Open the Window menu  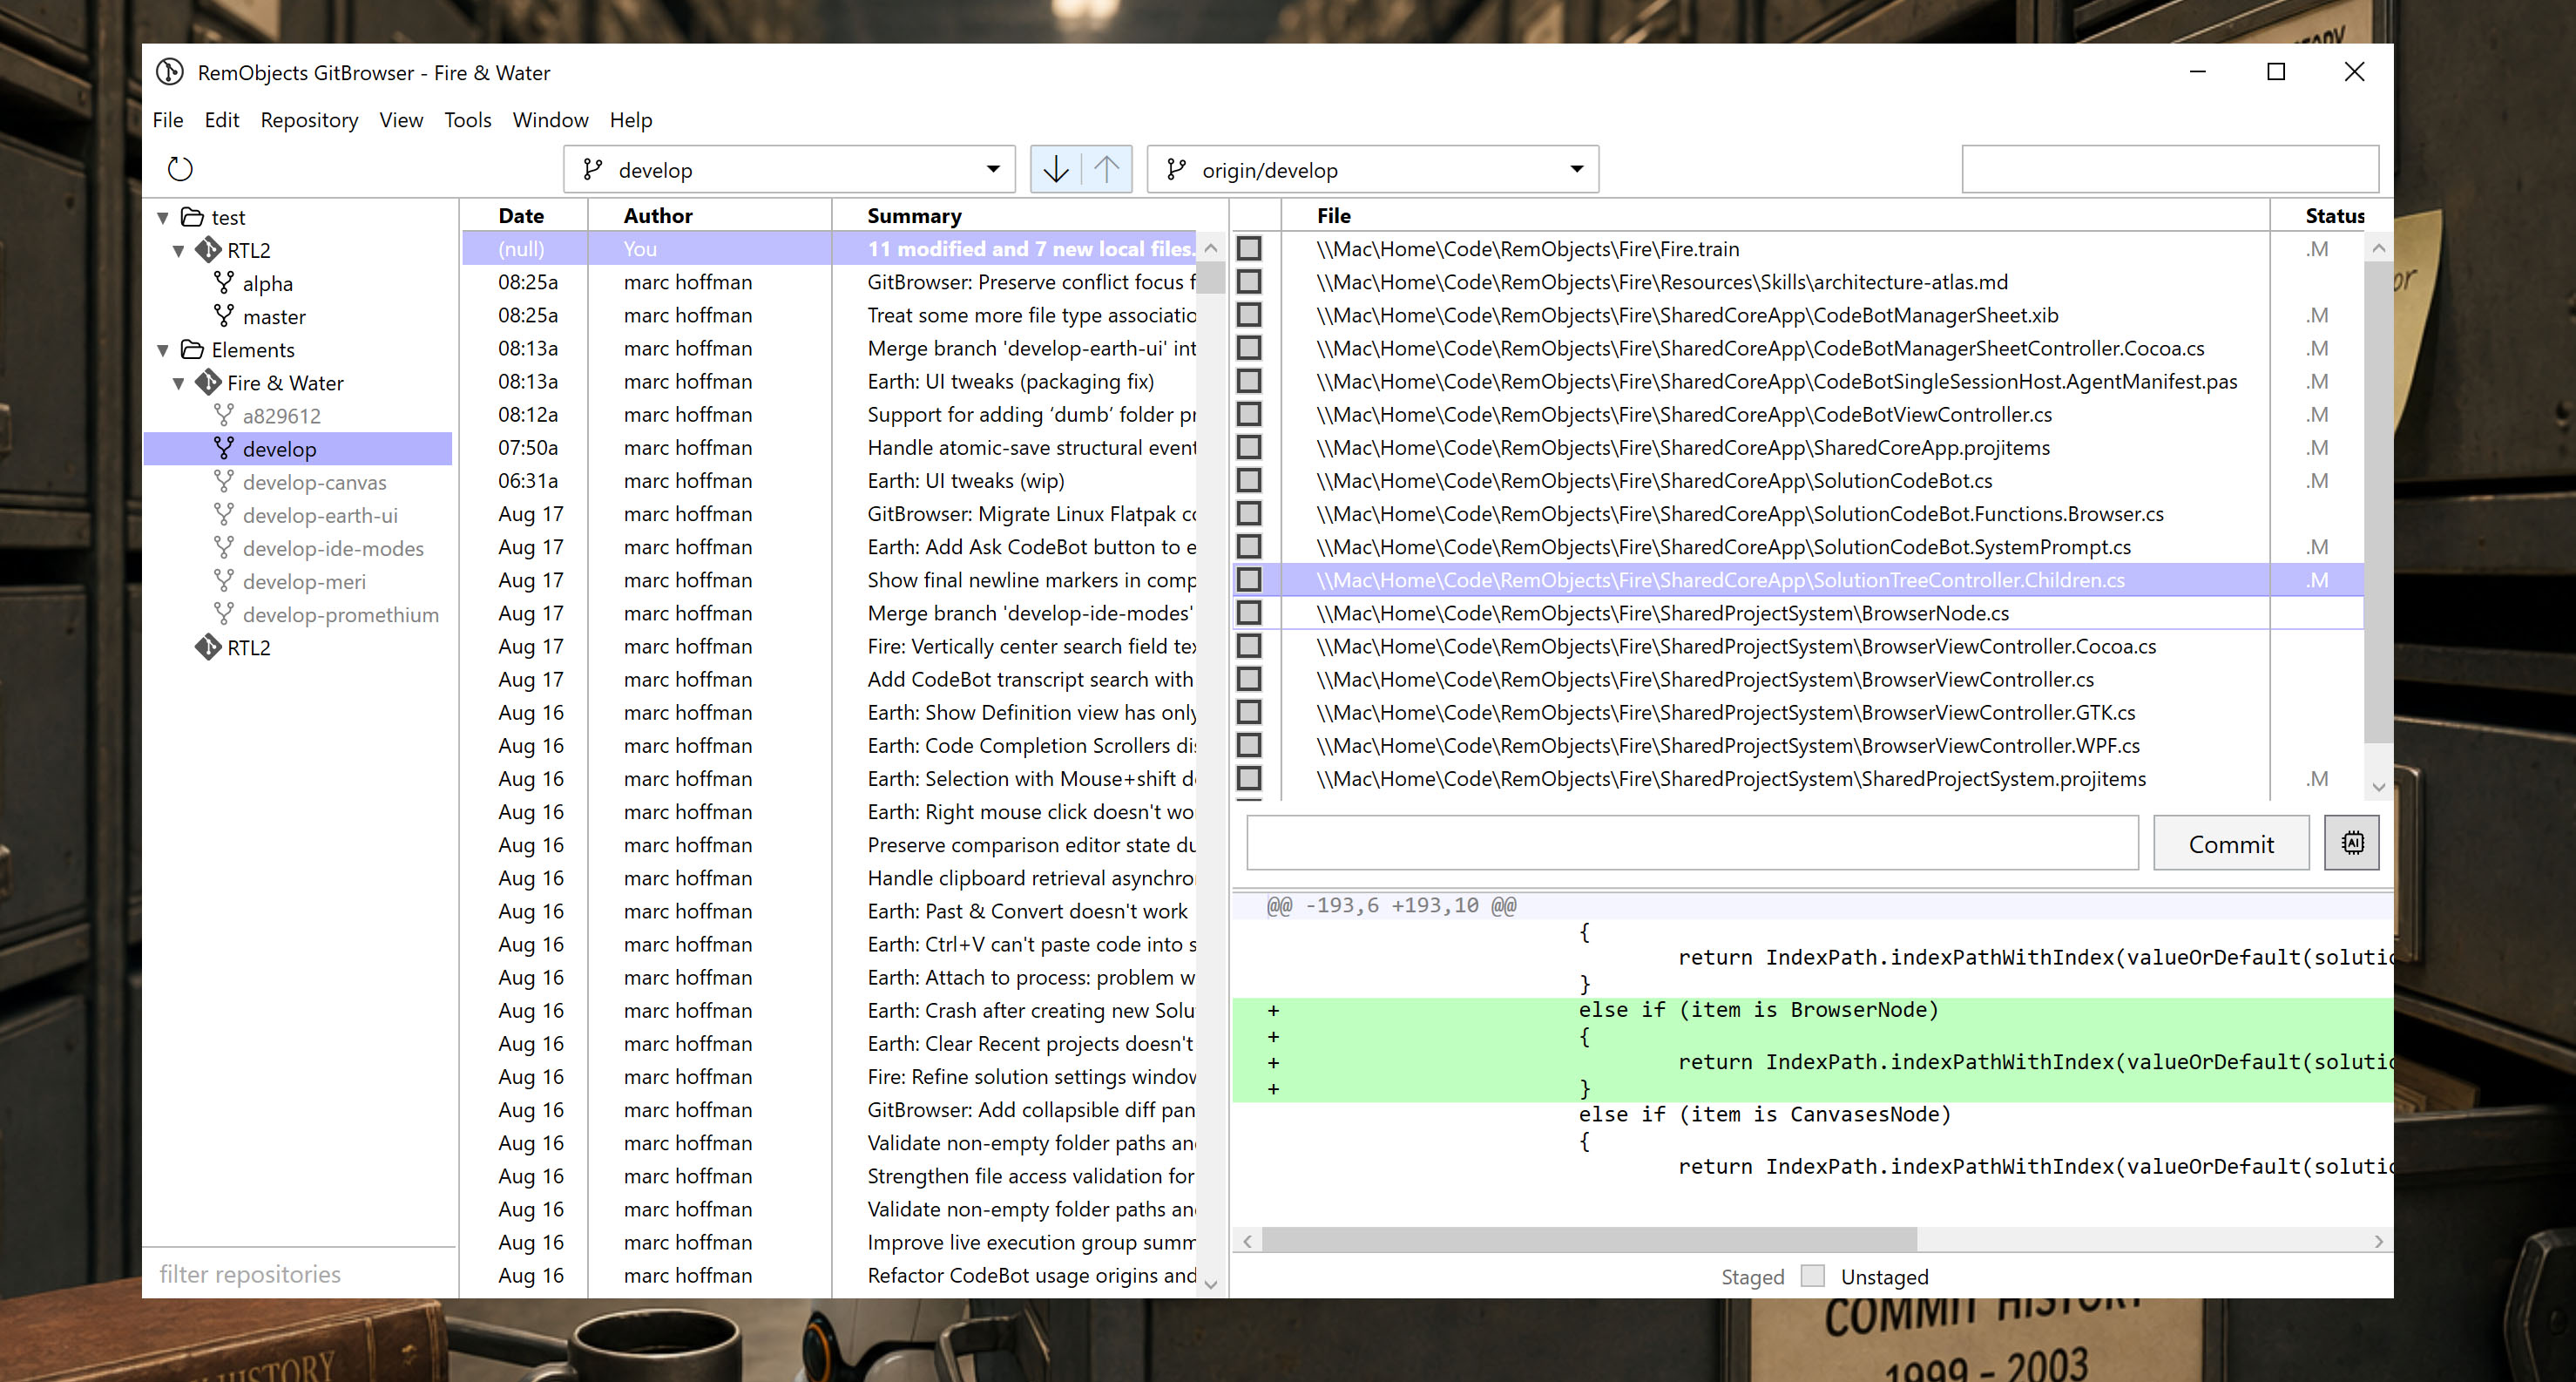tap(550, 120)
